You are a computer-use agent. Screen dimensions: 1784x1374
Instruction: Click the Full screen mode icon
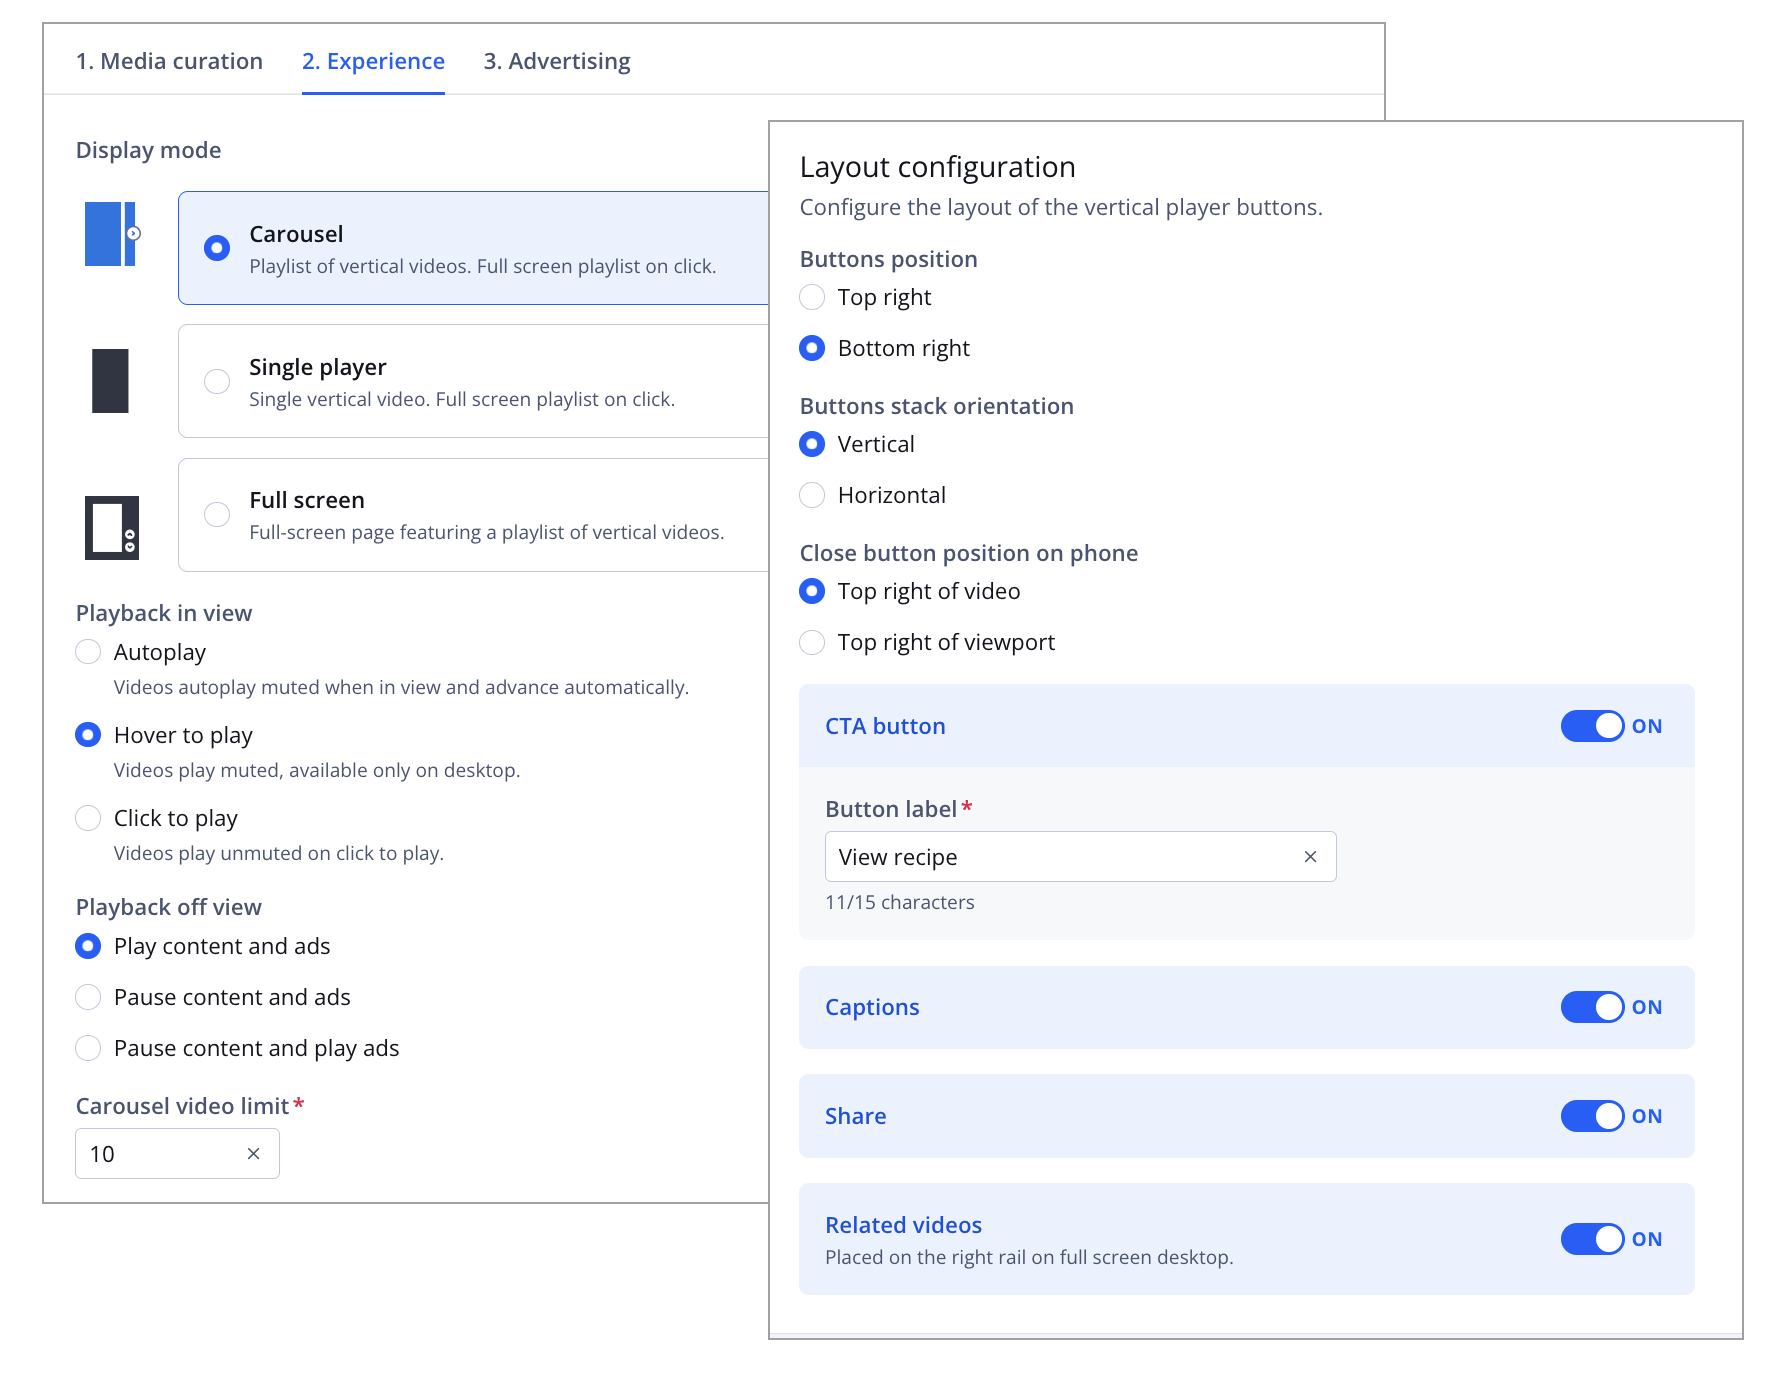point(112,527)
